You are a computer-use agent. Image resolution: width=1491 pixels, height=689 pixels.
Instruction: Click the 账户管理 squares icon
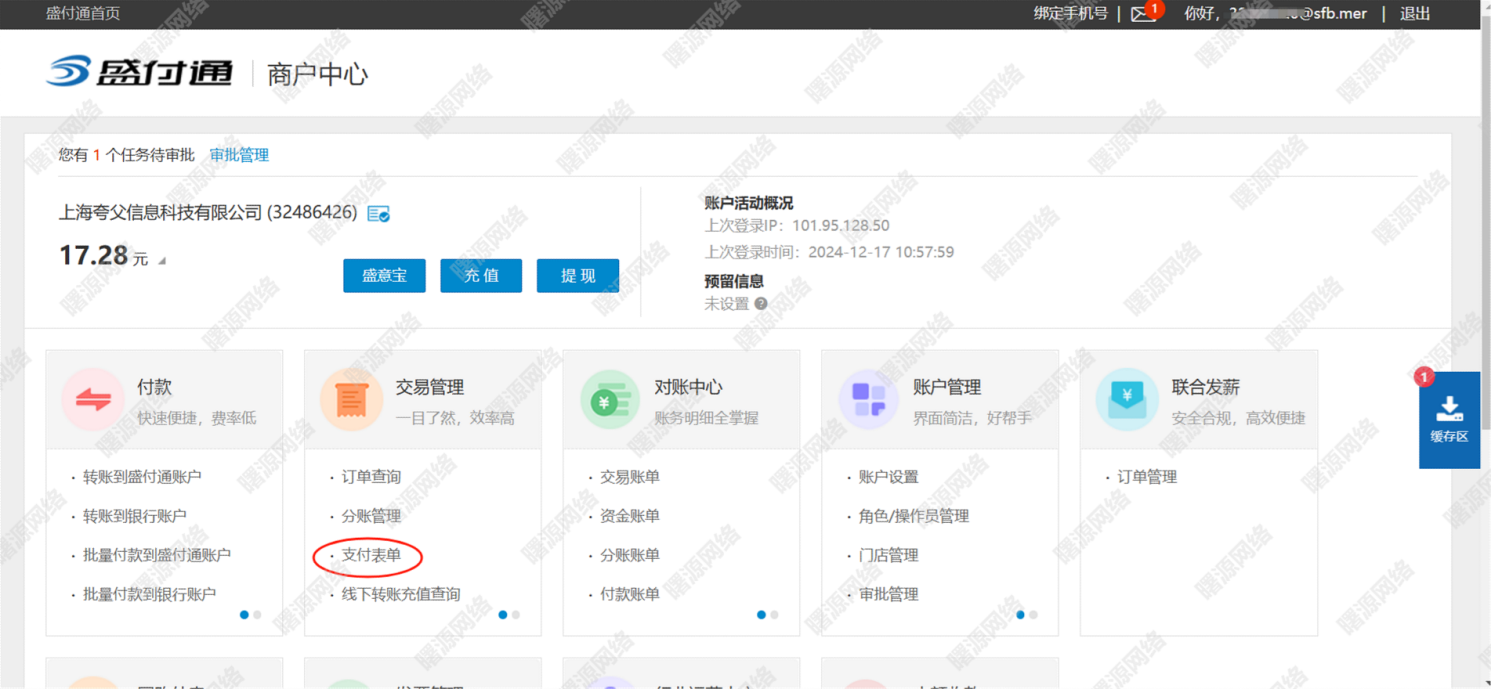[x=868, y=400]
